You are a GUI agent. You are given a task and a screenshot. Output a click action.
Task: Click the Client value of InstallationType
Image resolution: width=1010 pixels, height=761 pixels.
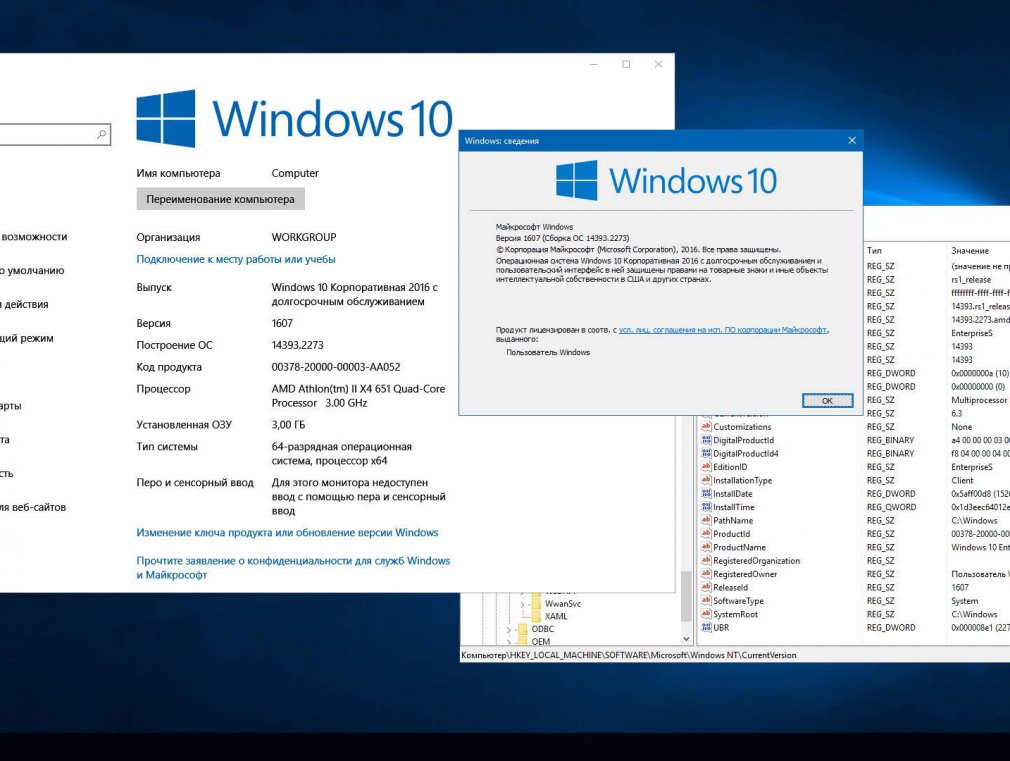[x=962, y=480]
